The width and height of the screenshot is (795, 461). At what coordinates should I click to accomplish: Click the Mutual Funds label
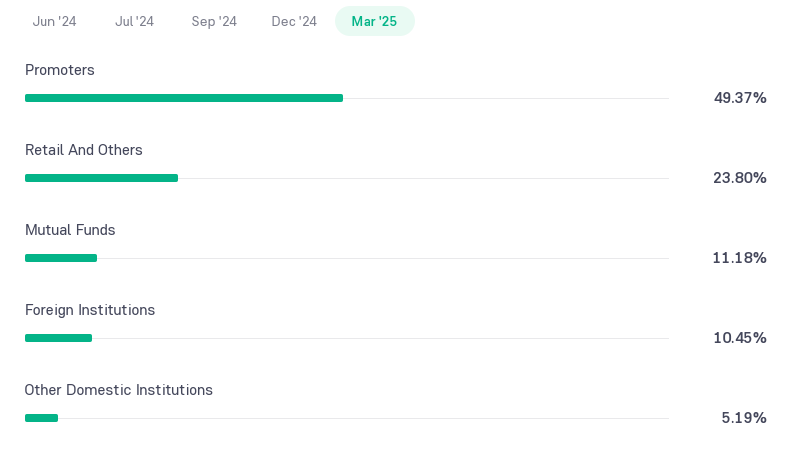(x=70, y=230)
